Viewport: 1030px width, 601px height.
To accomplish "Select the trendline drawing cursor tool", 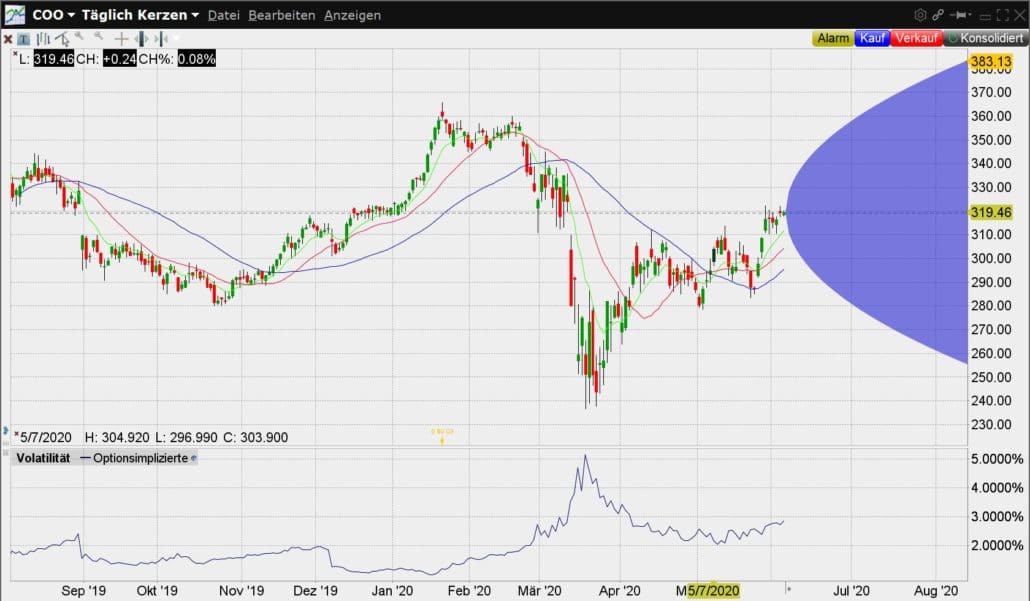I will pos(62,39).
